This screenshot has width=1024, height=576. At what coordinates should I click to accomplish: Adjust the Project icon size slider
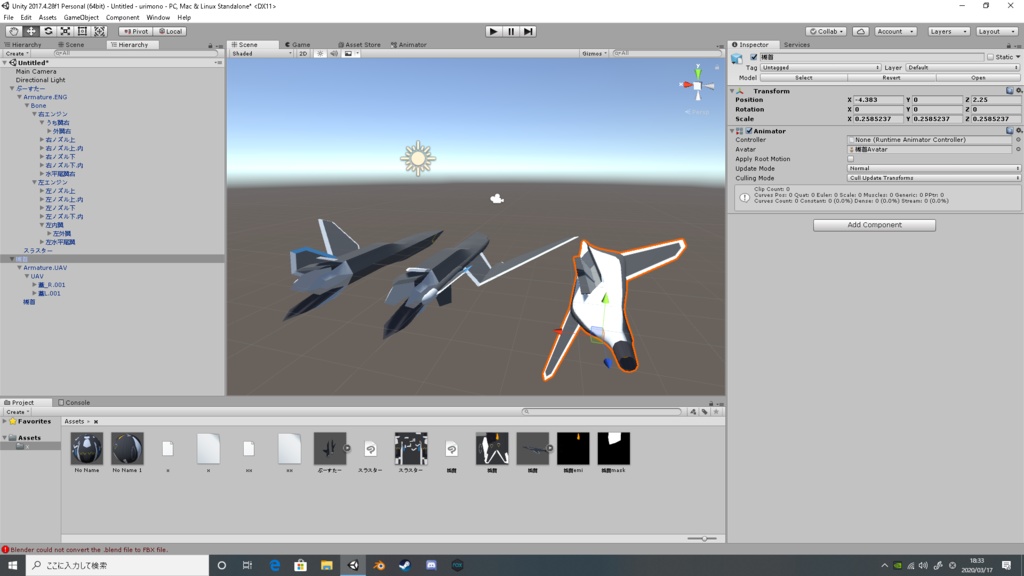click(x=702, y=539)
